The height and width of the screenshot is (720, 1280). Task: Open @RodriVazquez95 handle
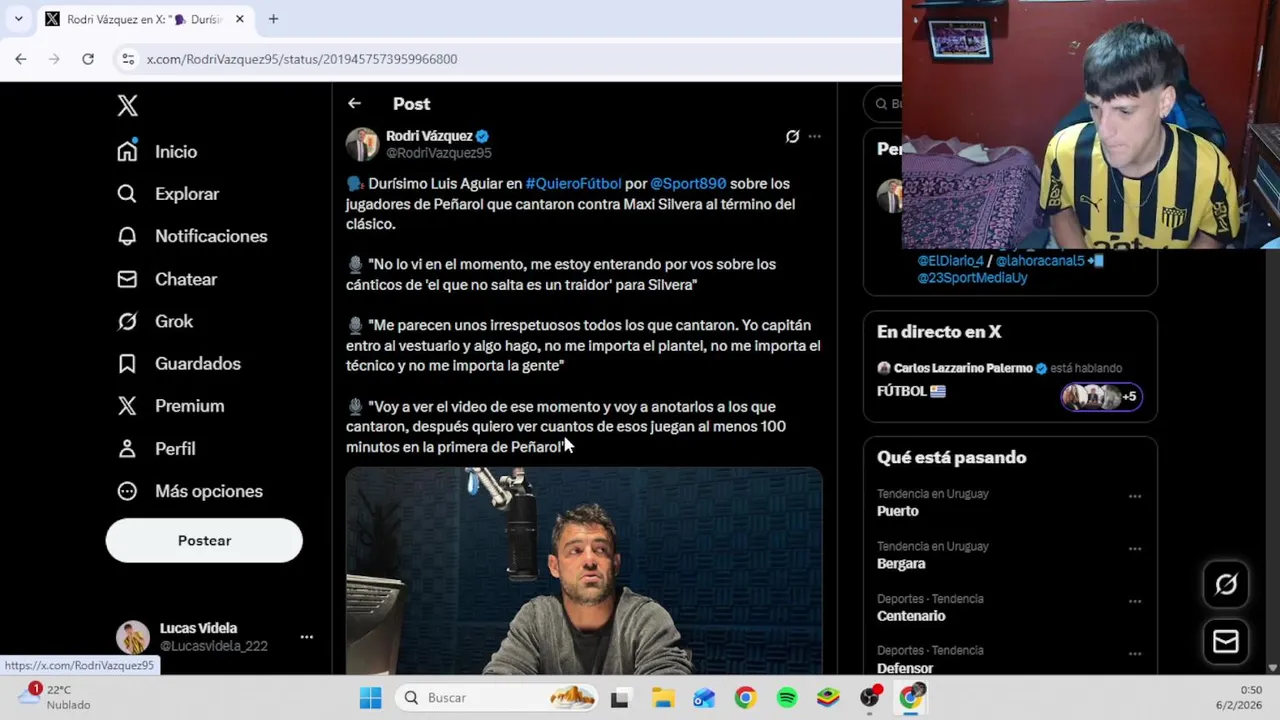[438, 153]
